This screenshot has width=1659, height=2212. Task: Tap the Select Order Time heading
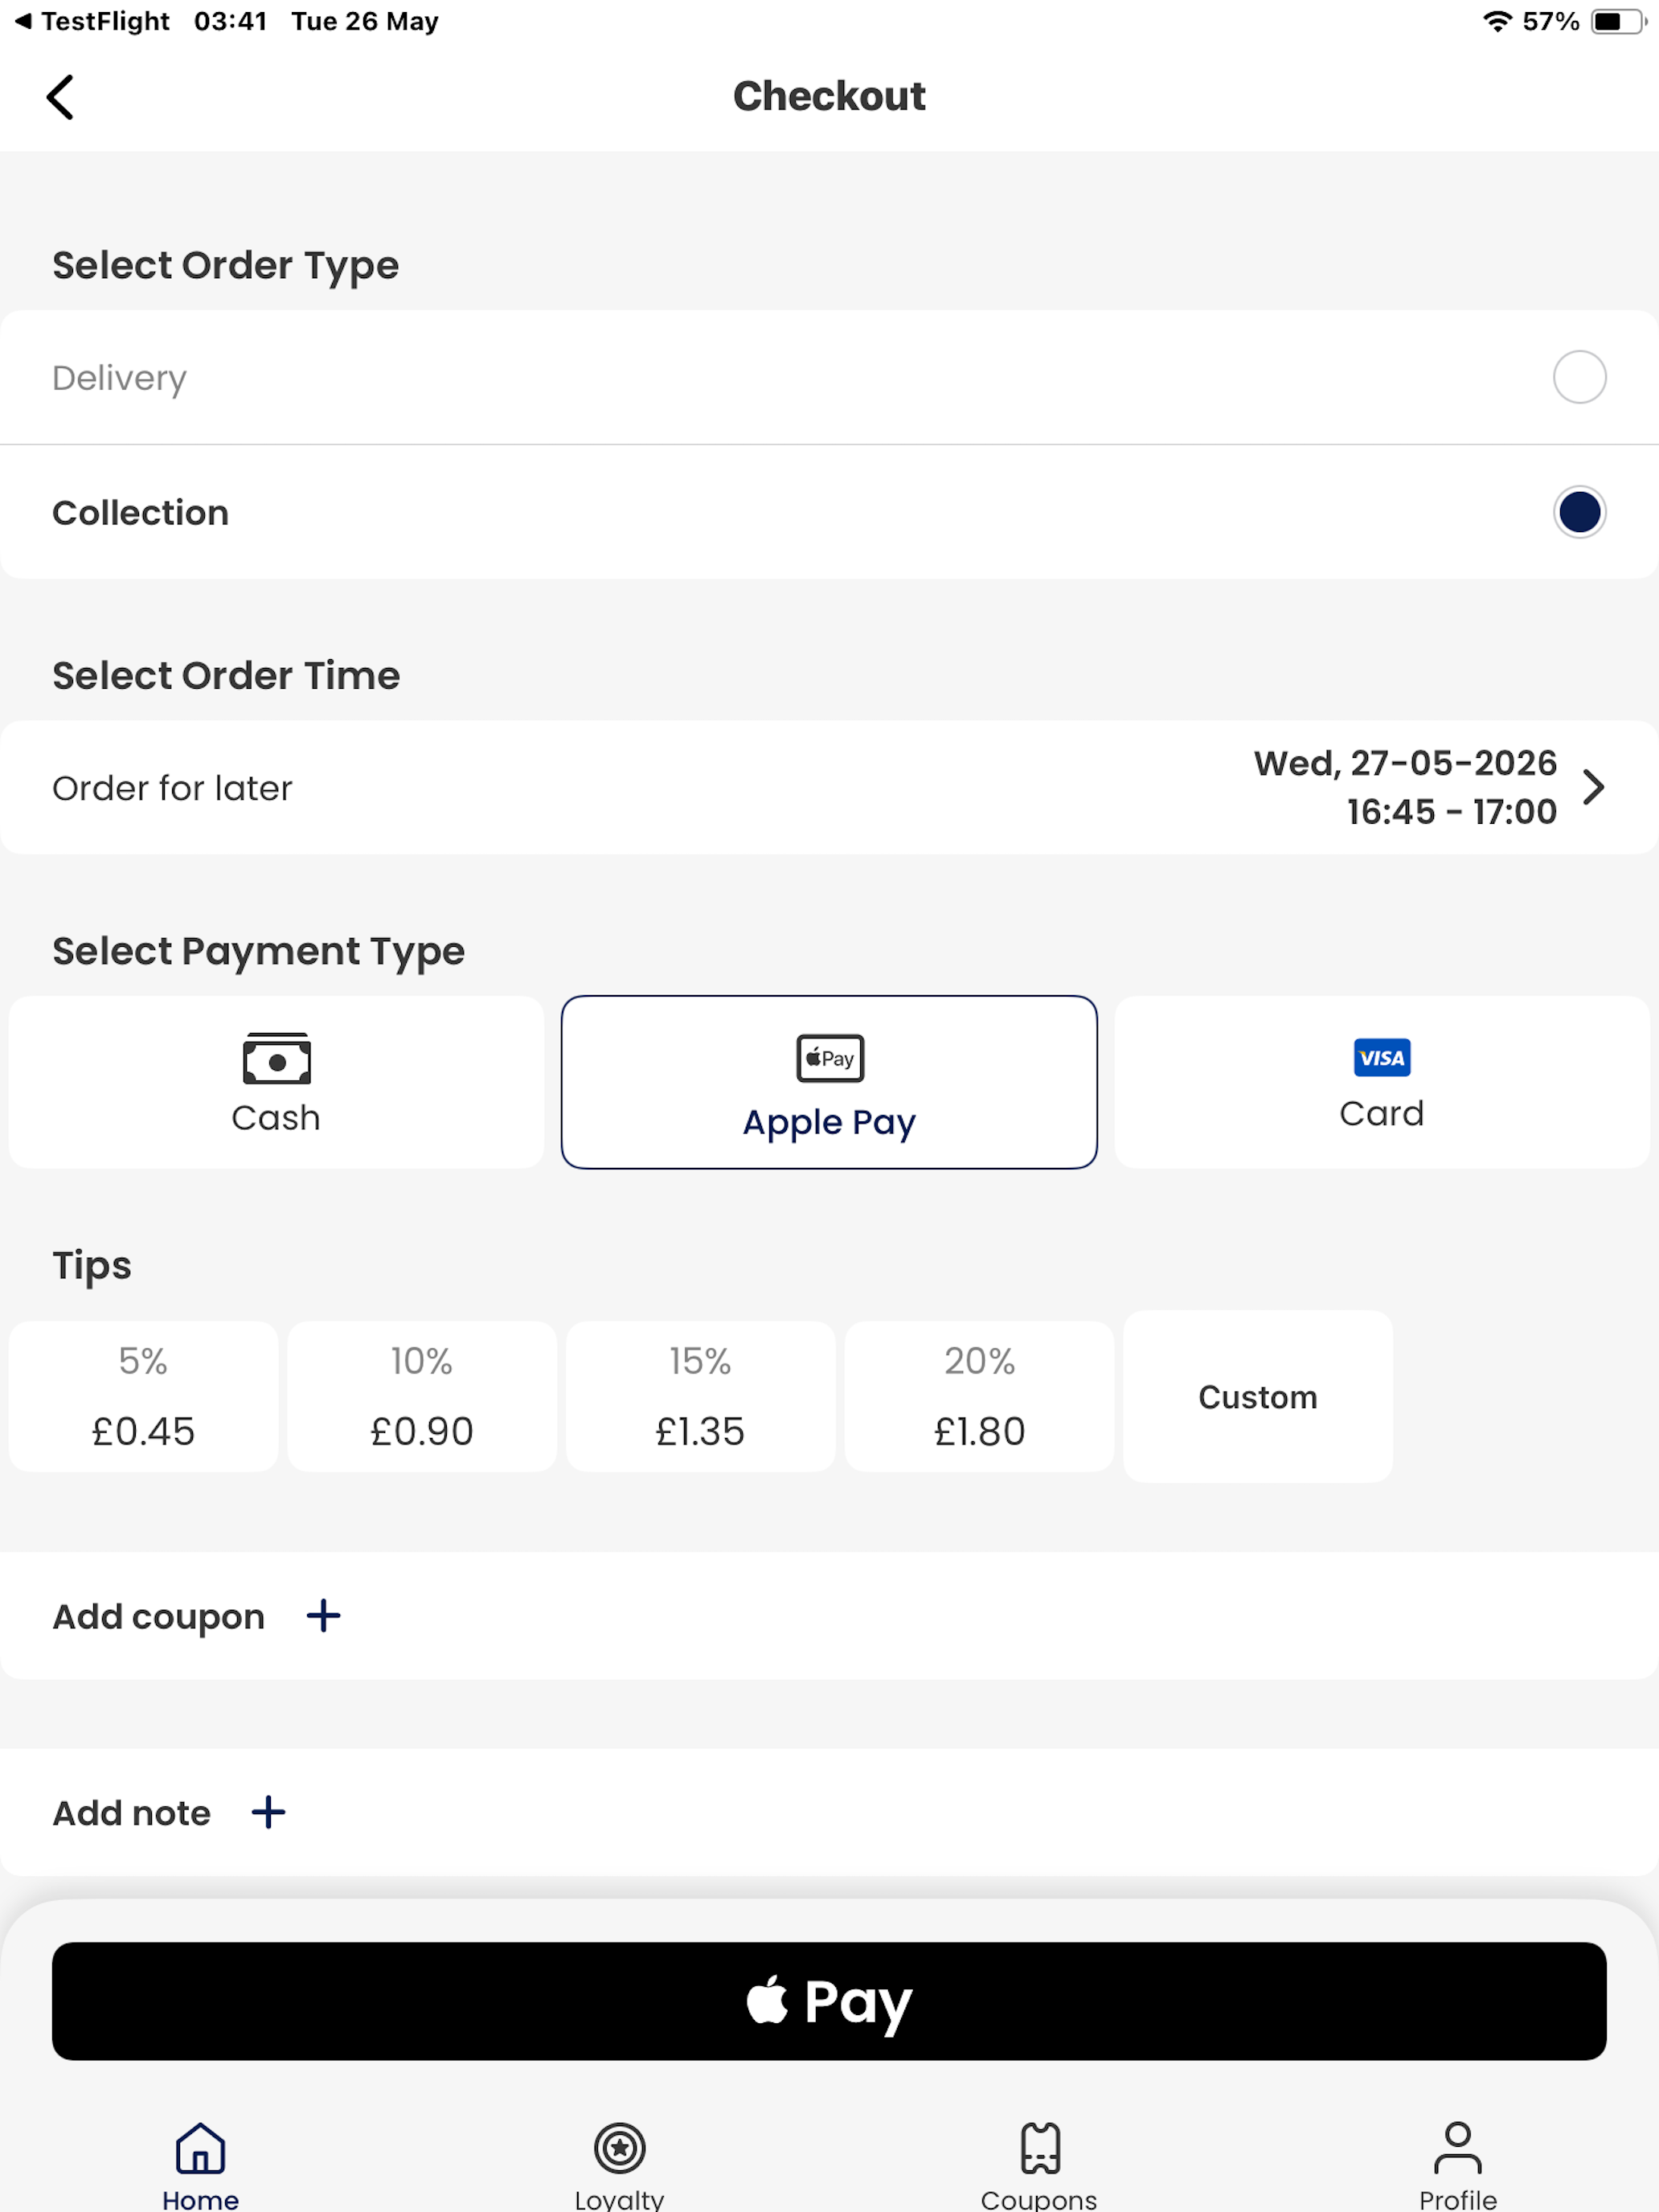[226, 676]
